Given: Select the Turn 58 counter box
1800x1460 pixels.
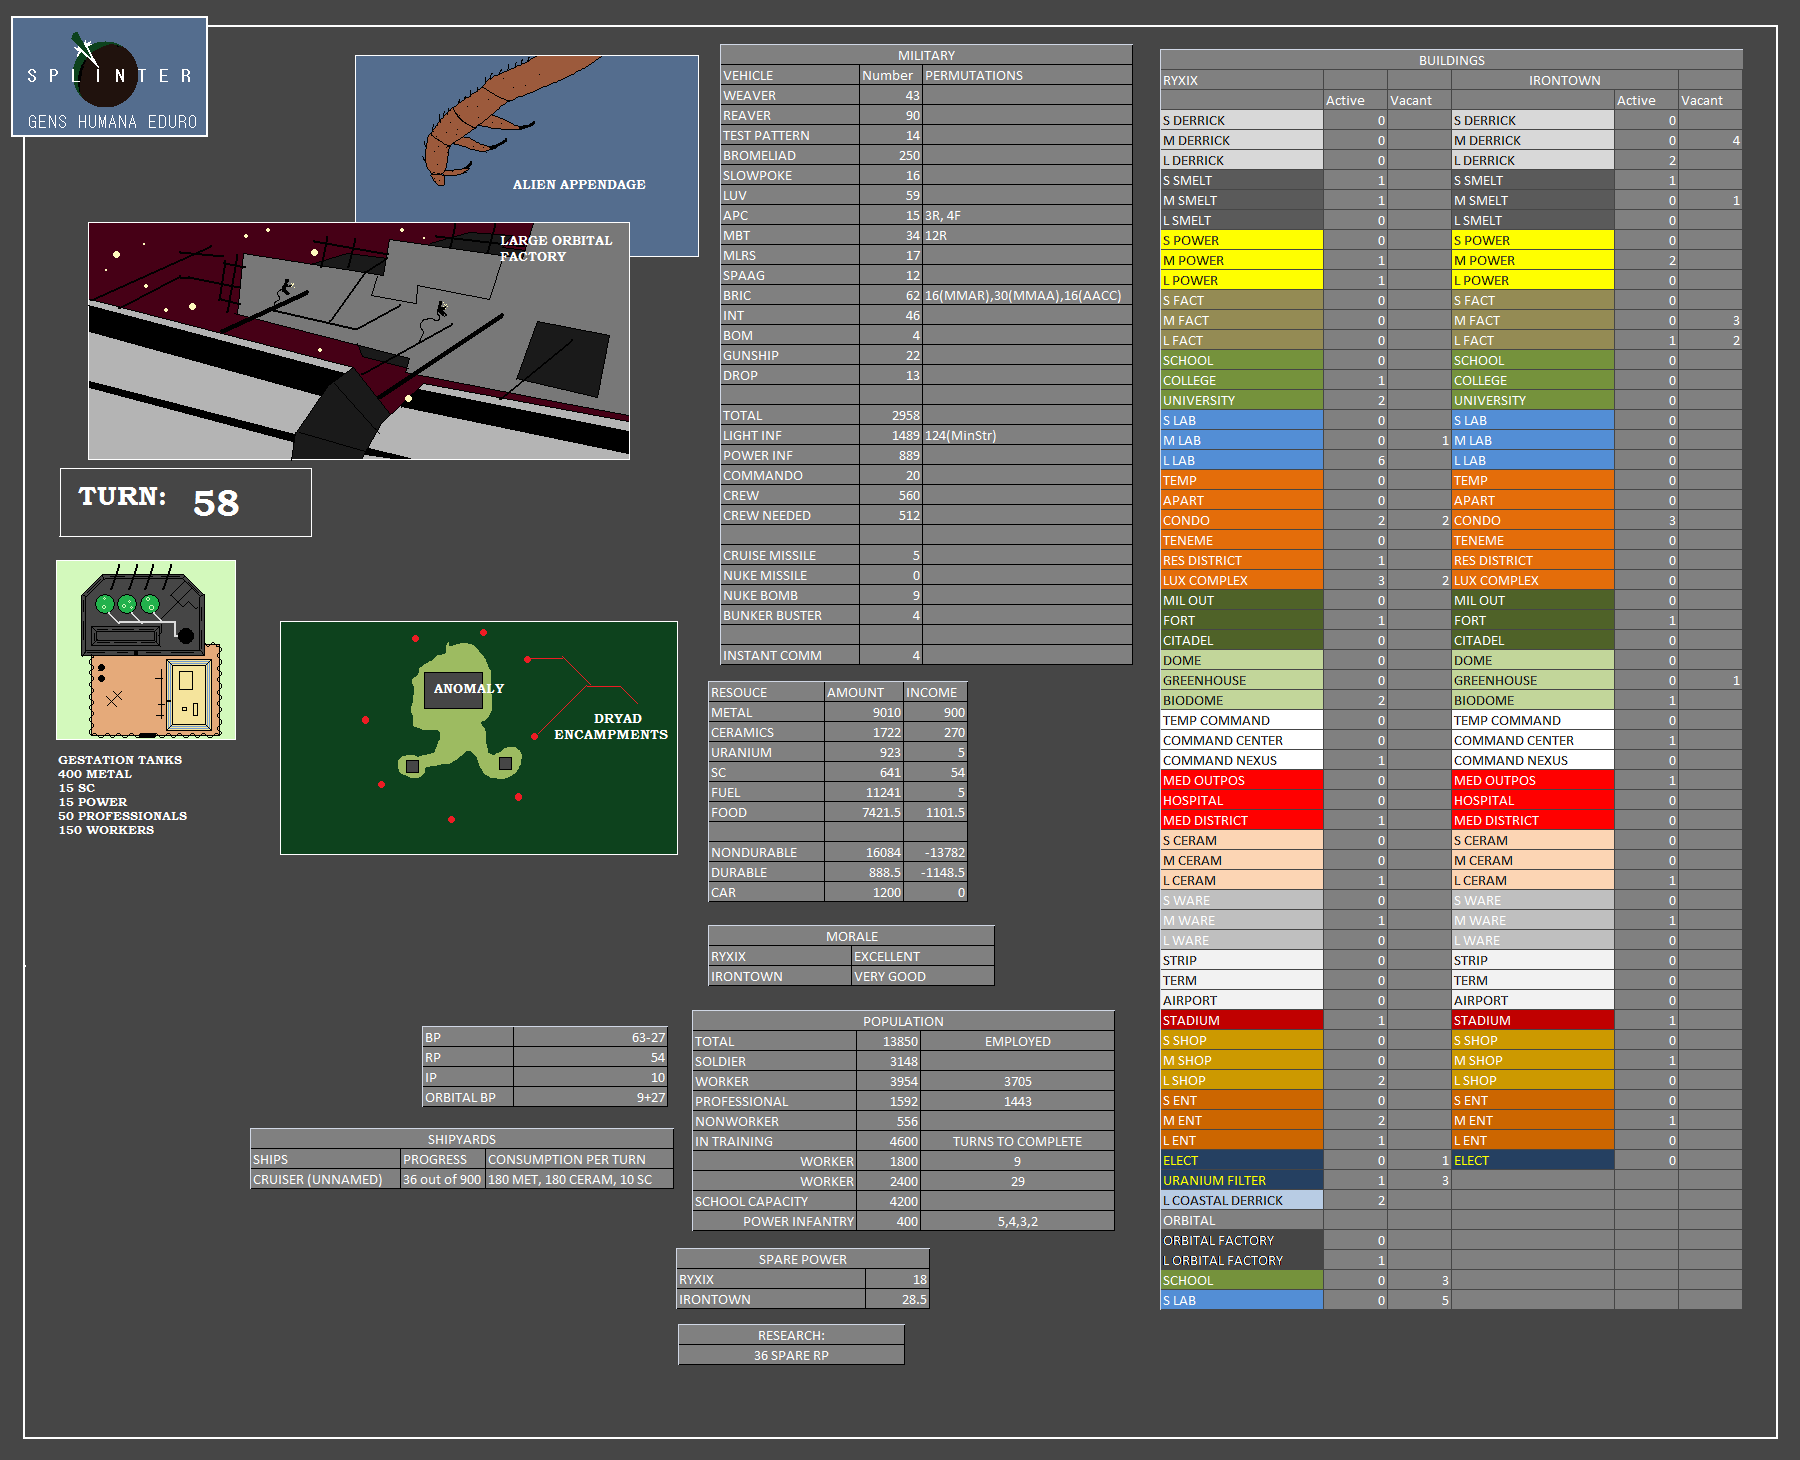Looking at the screenshot, I should click(186, 502).
